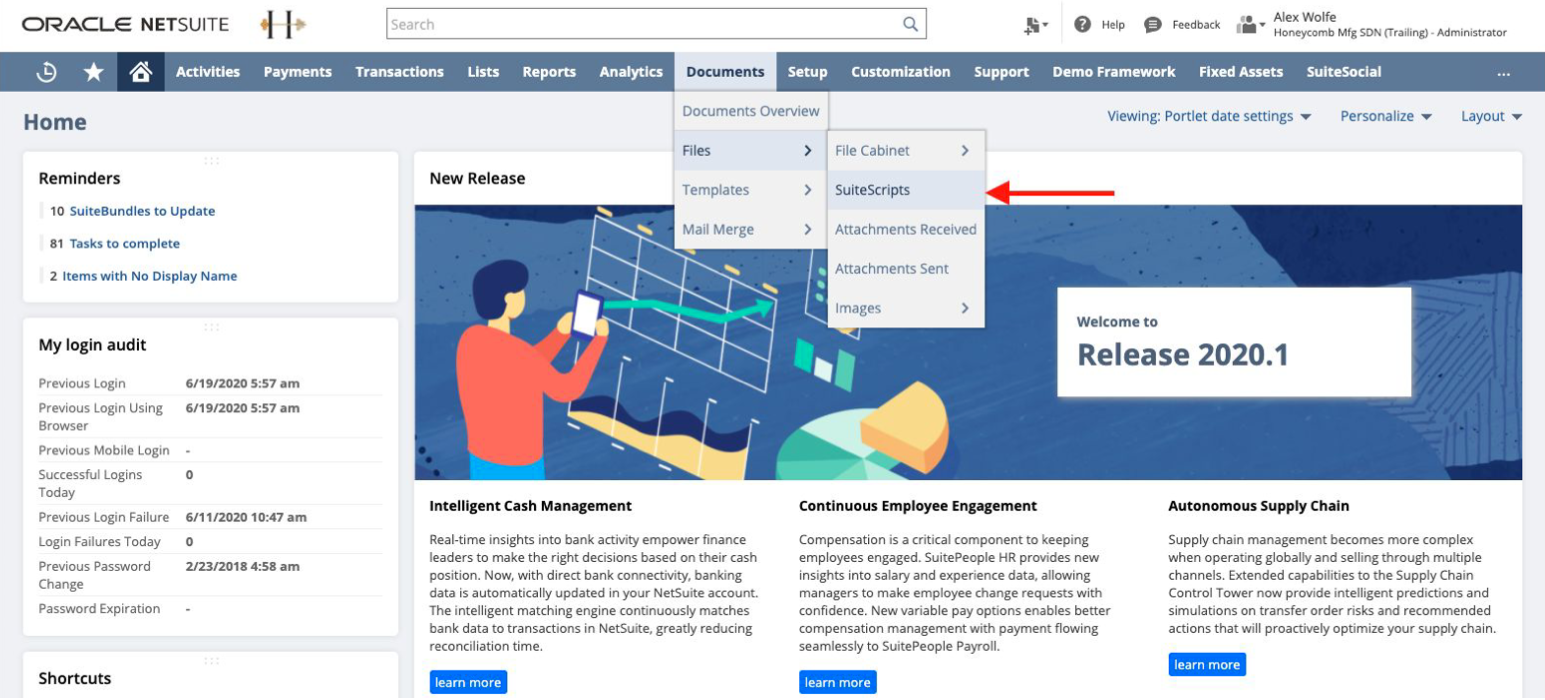Open the Customization menu
The width and height of the screenshot is (1545, 700).
coord(901,72)
